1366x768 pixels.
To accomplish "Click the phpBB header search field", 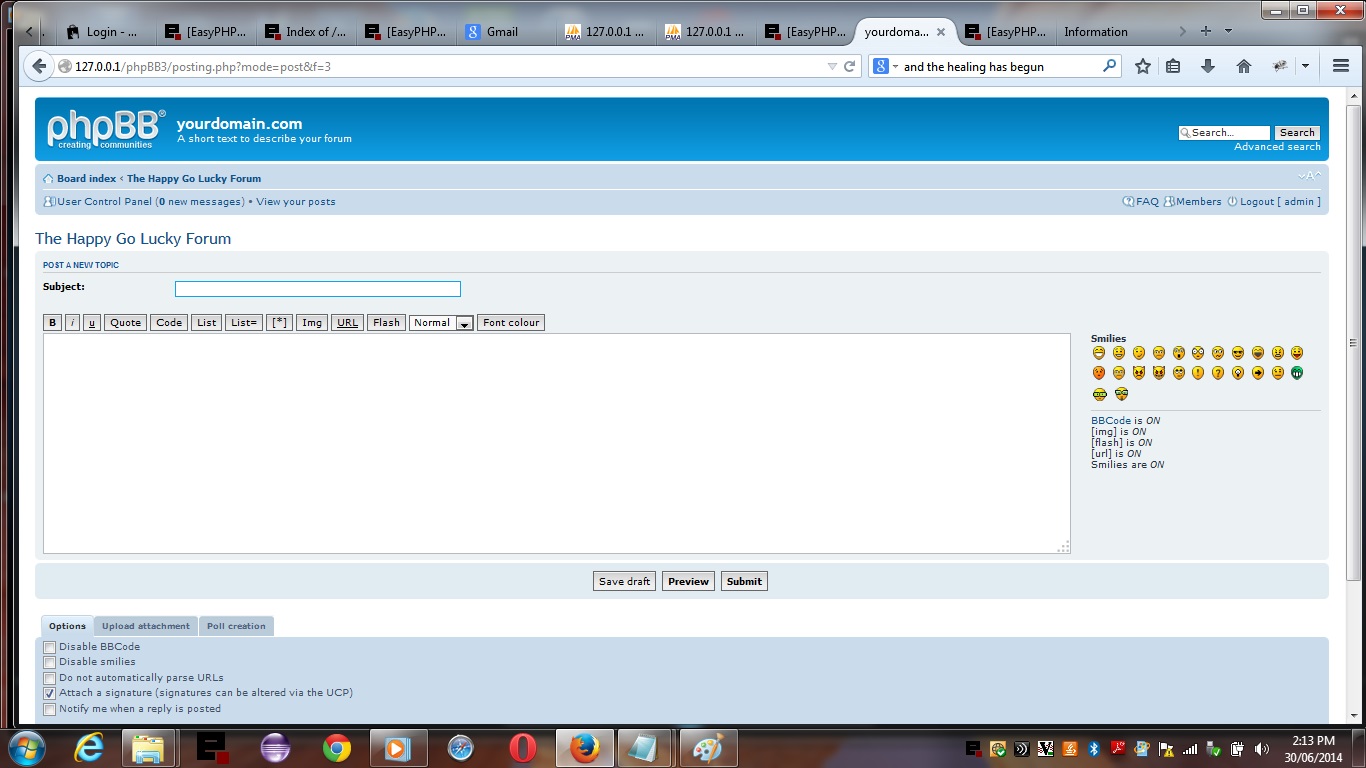I will click(x=1225, y=133).
